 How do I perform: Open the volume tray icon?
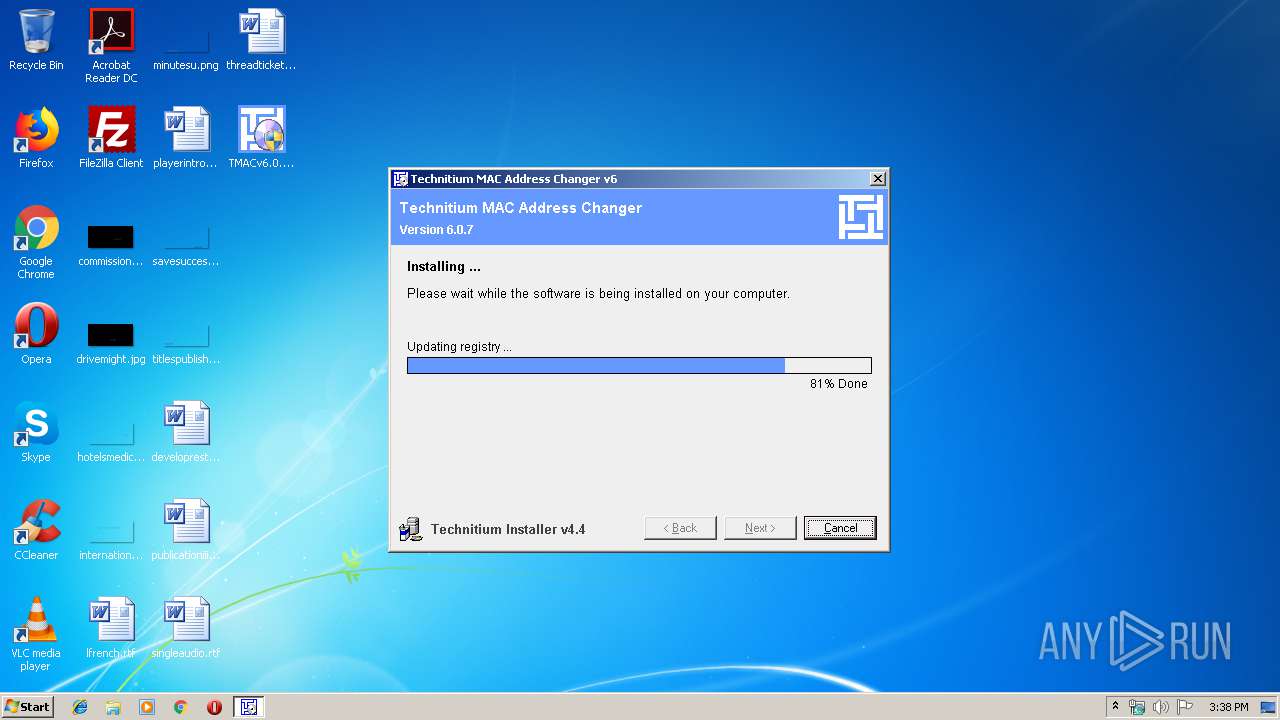(x=1161, y=707)
